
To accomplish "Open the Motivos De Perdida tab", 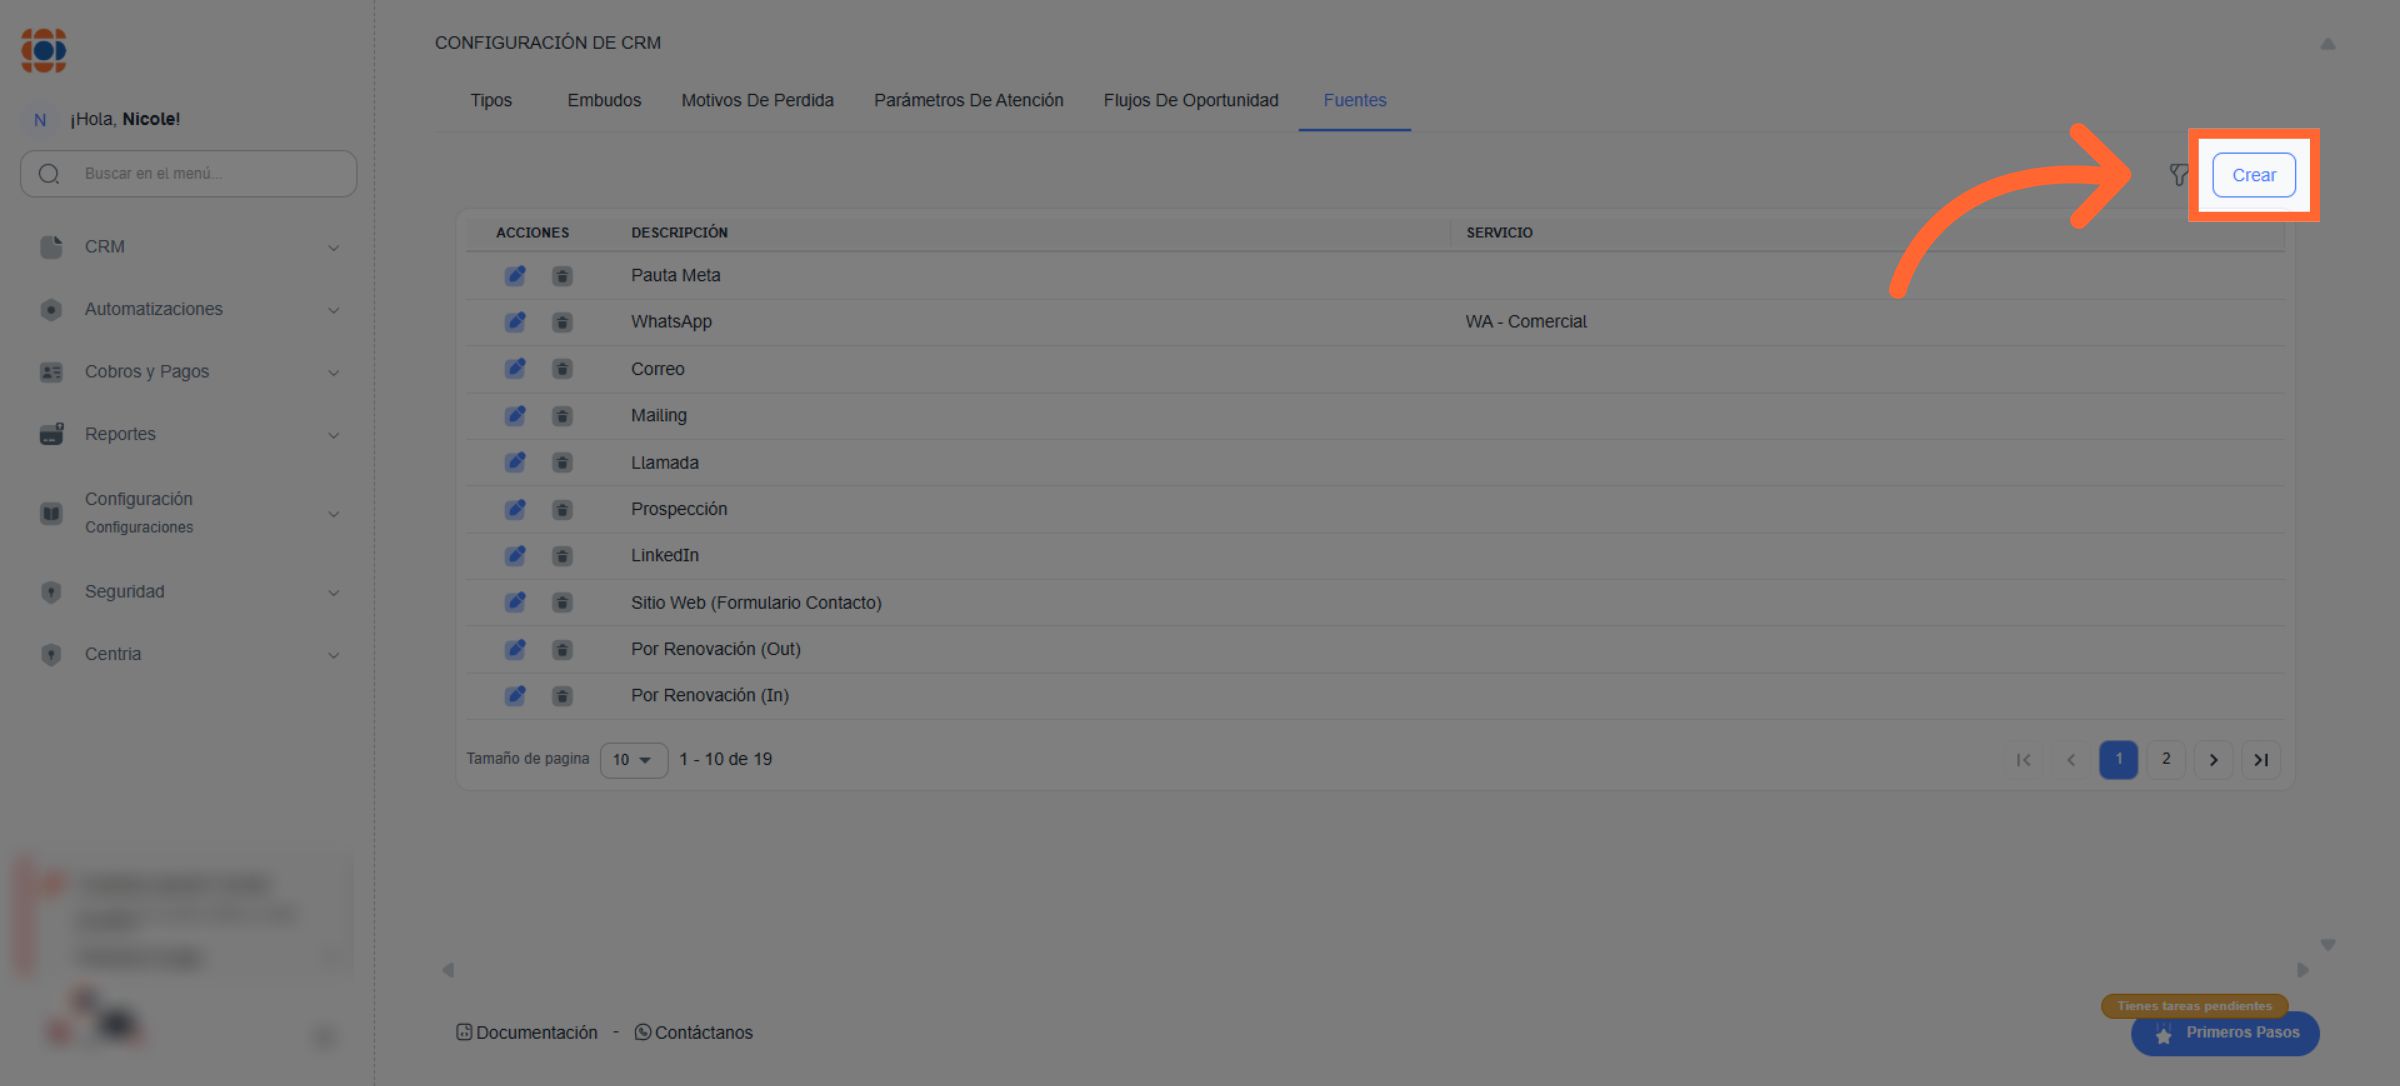I will tap(757, 100).
